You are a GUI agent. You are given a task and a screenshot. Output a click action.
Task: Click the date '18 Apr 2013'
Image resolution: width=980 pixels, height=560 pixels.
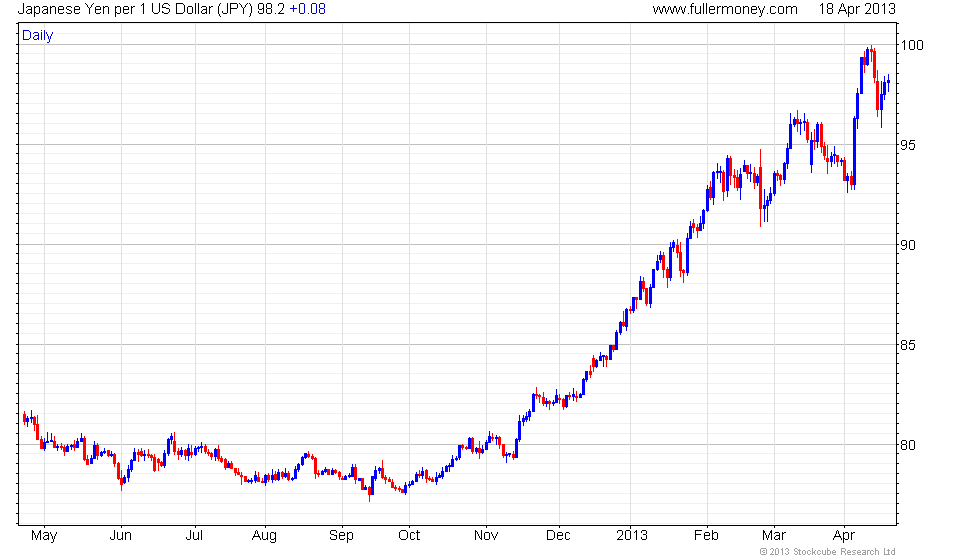857,9
